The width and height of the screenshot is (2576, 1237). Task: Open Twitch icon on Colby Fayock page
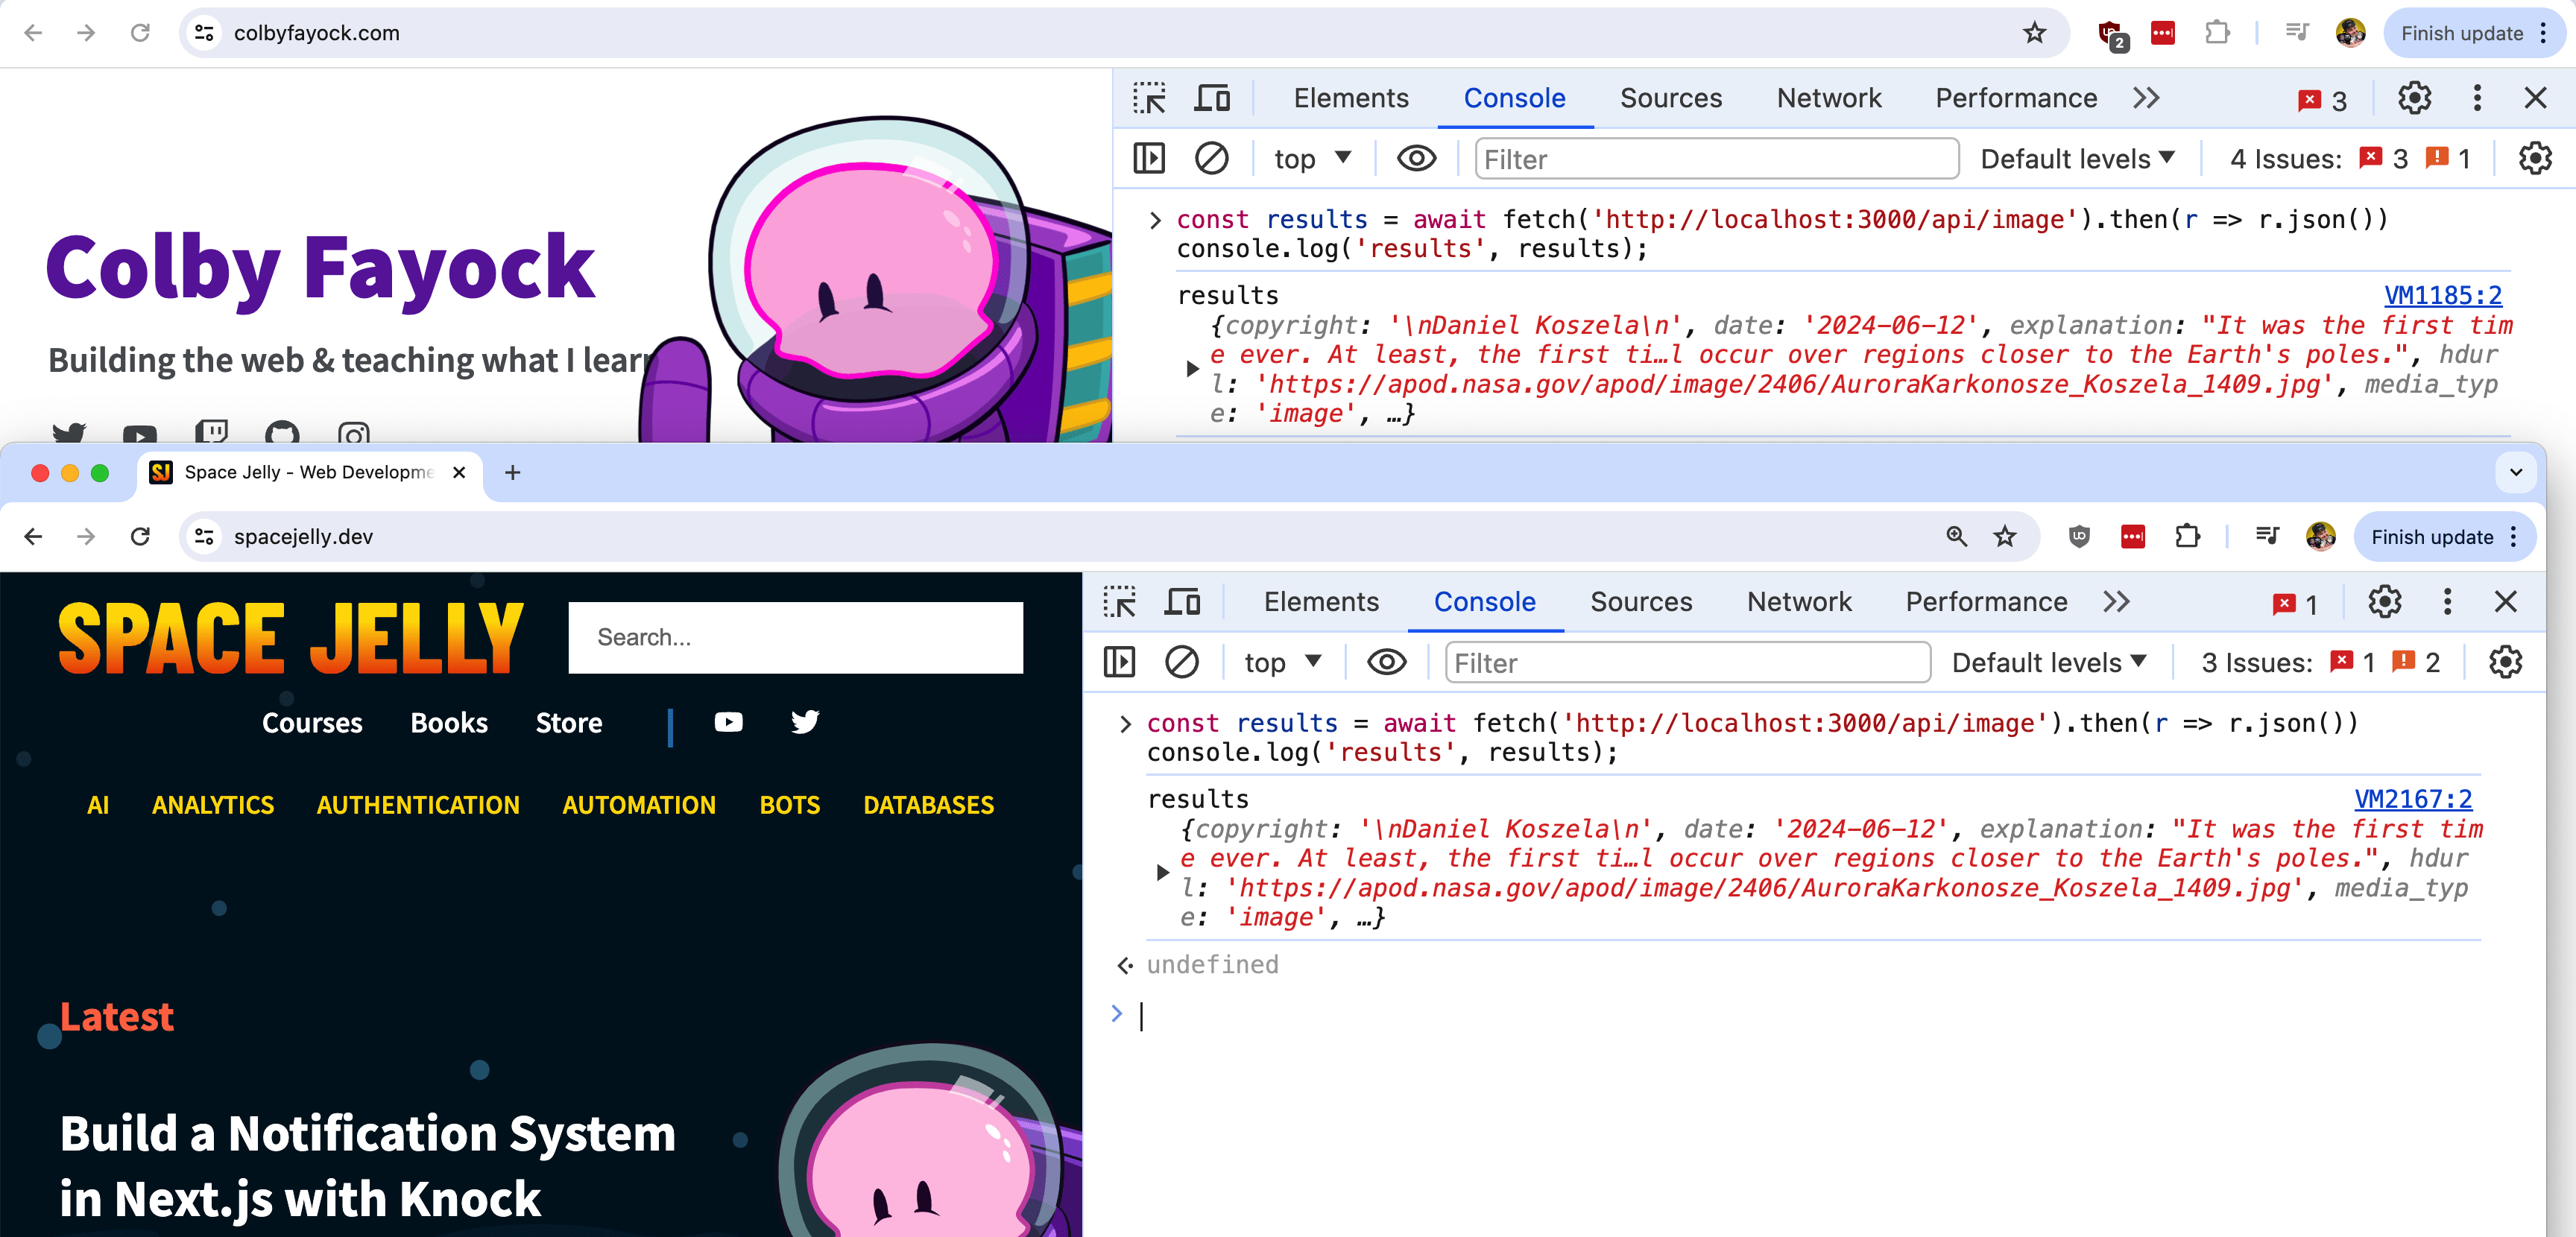pyautogui.click(x=211, y=432)
